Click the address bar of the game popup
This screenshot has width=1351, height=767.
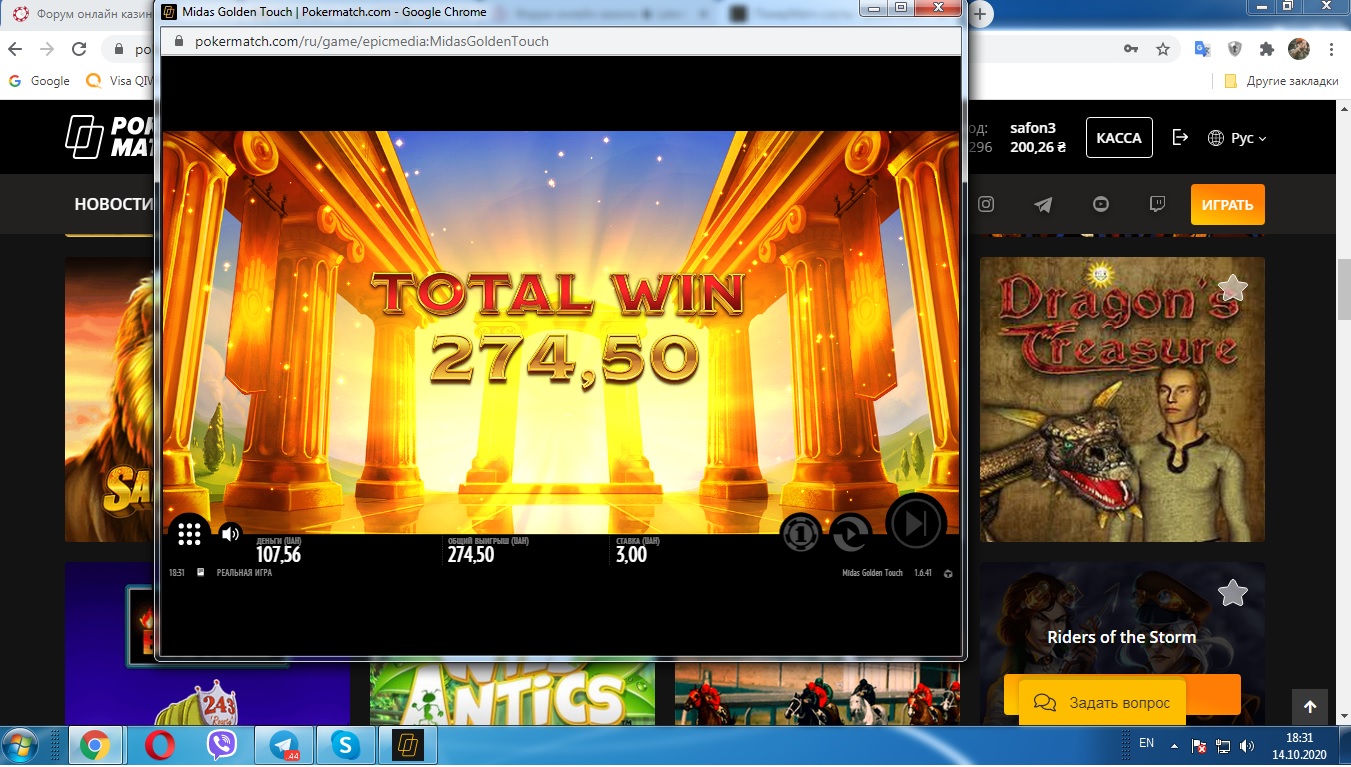point(560,41)
